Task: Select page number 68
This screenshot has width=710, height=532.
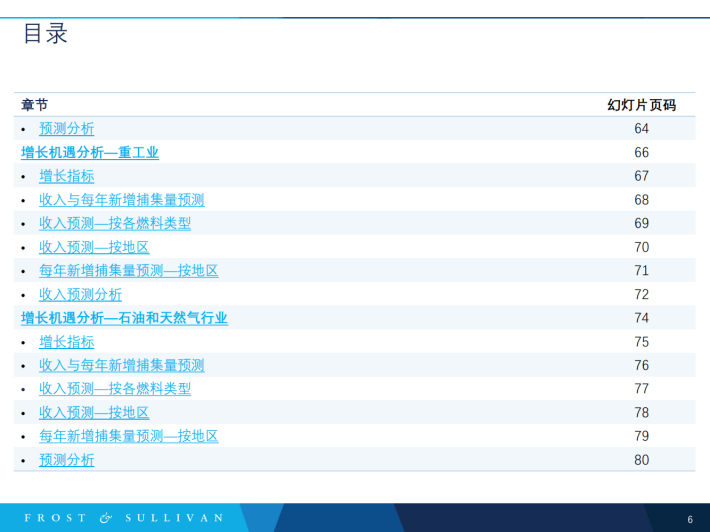Action: (x=642, y=200)
